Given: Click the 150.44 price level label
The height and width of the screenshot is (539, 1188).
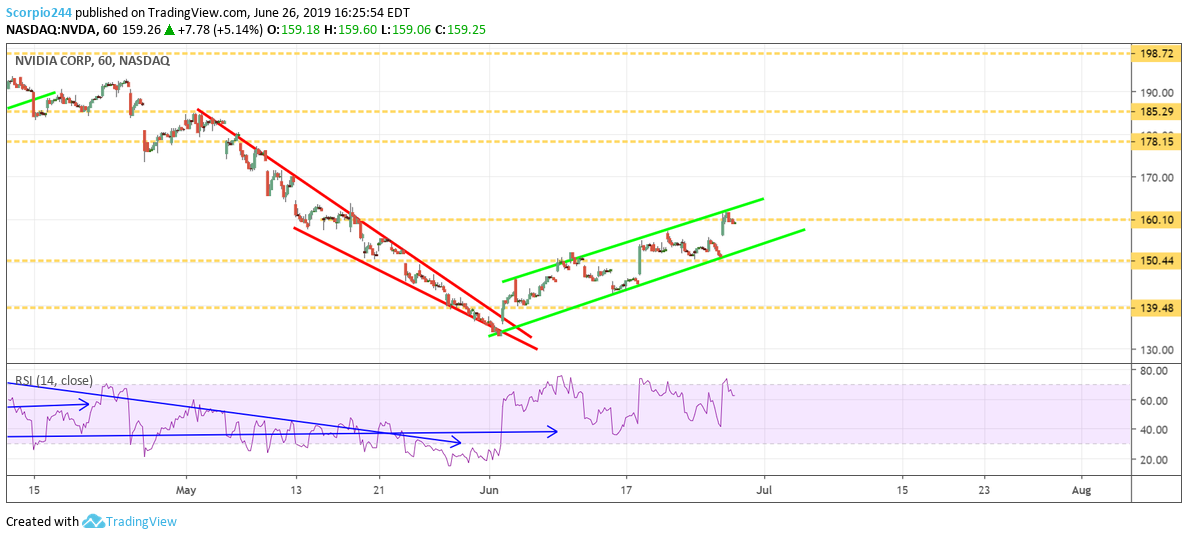Looking at the screenshot, I should (x=1156, y=260).
